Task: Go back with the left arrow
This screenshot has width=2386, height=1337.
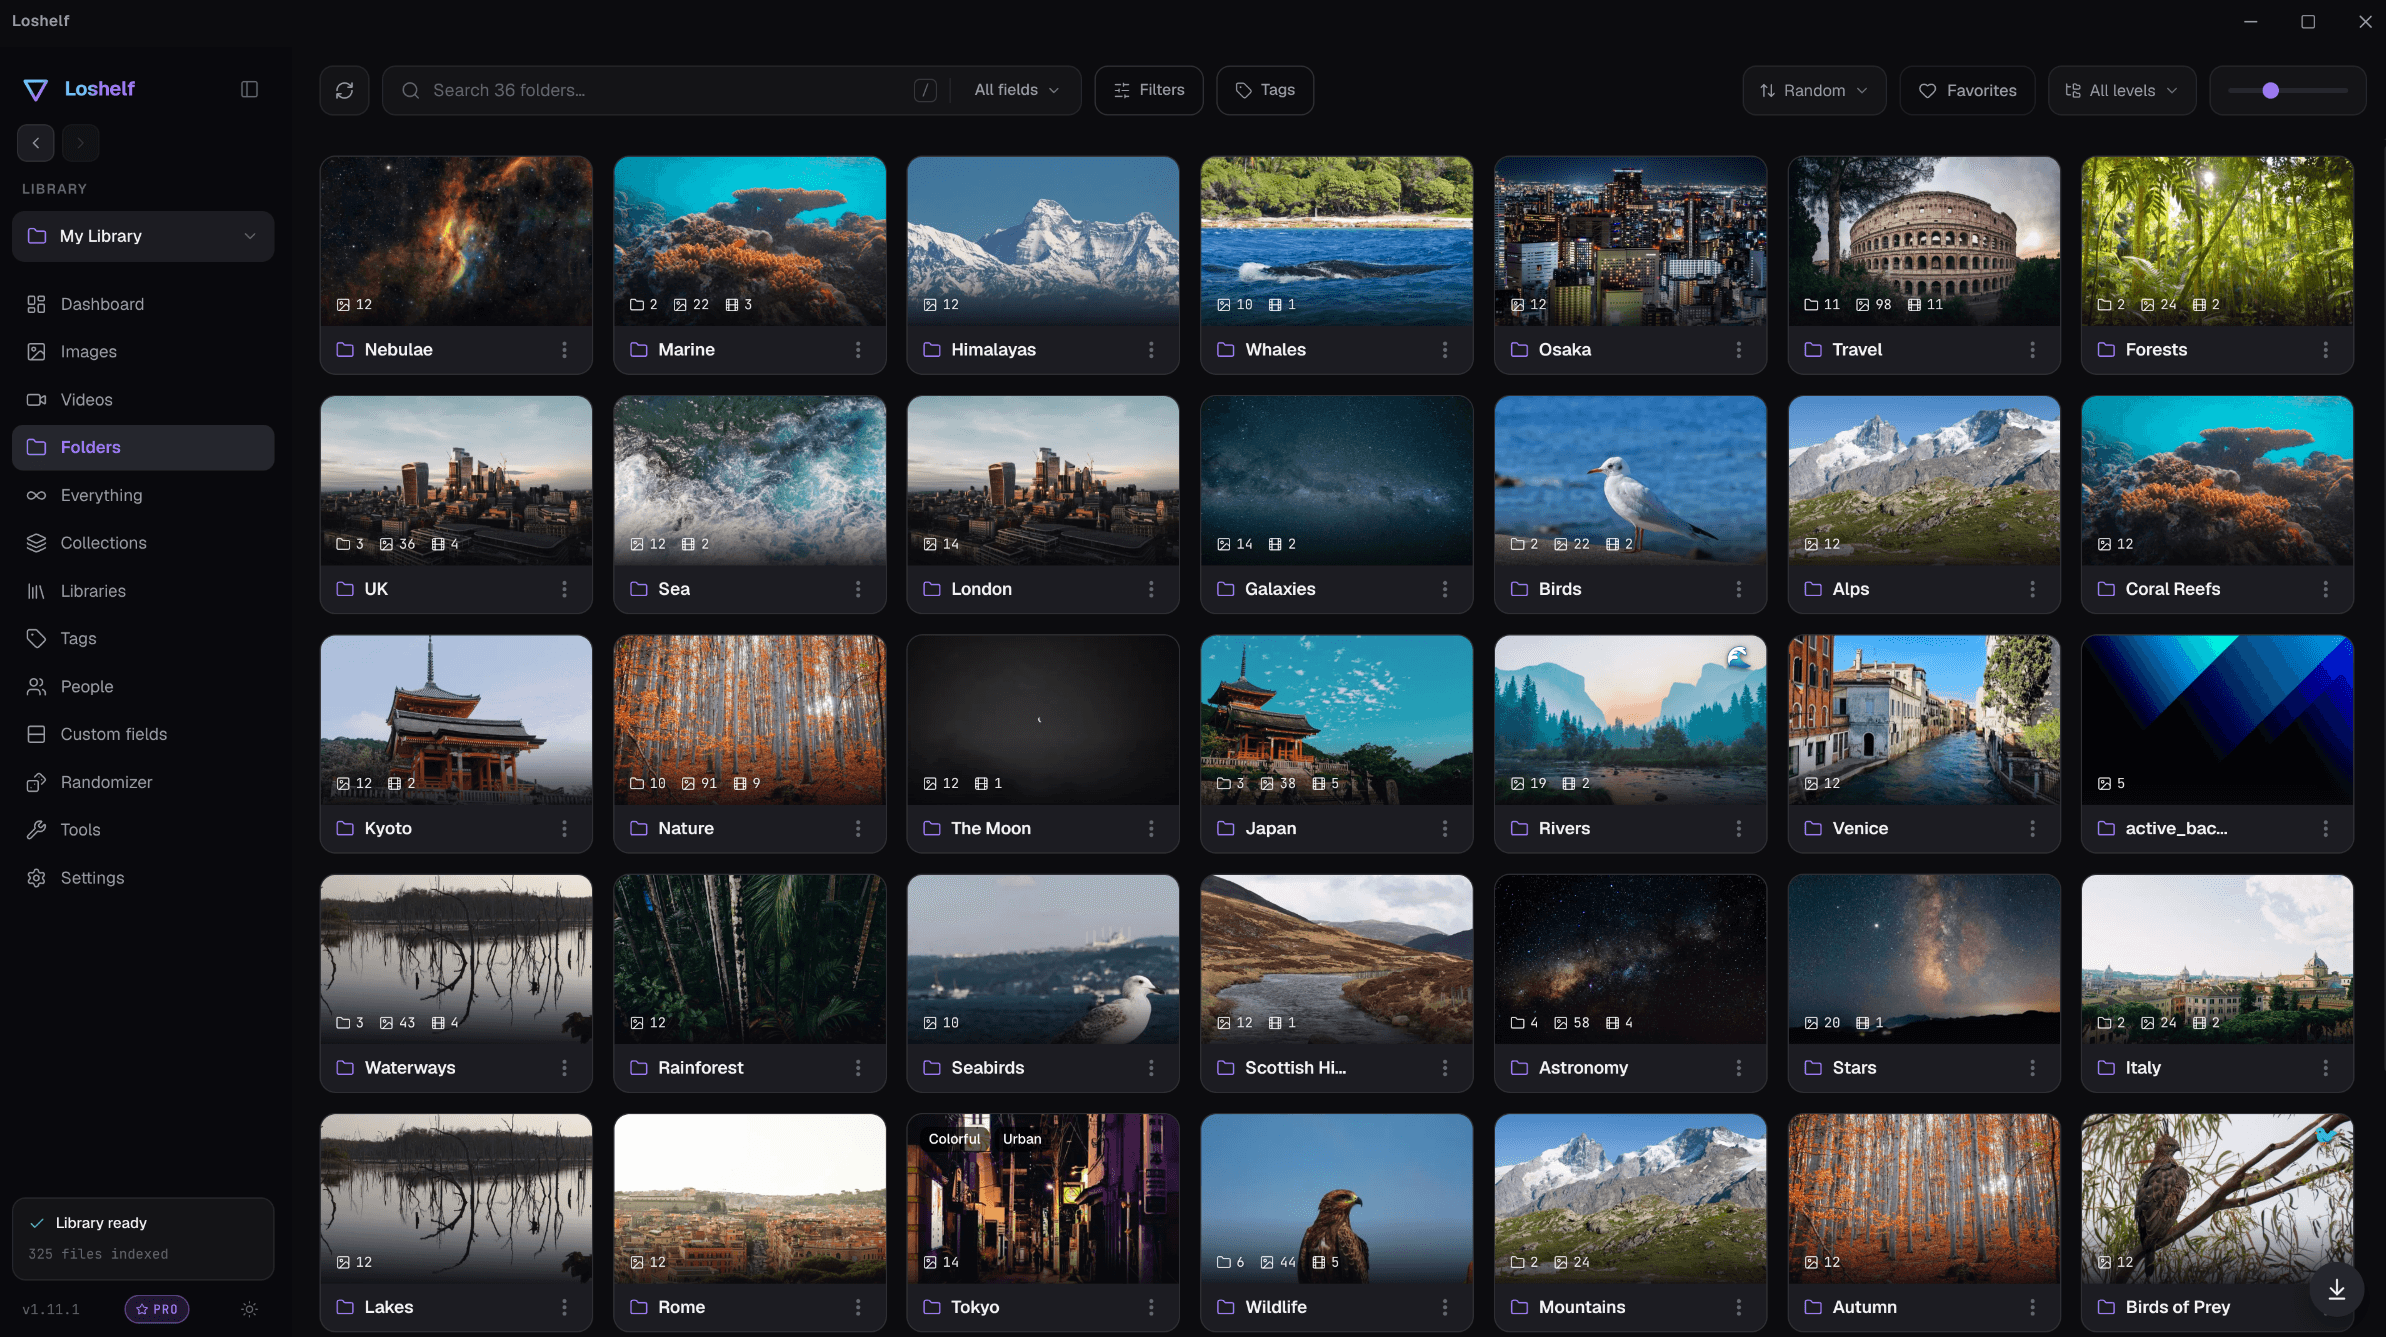Action: (36, 143)
